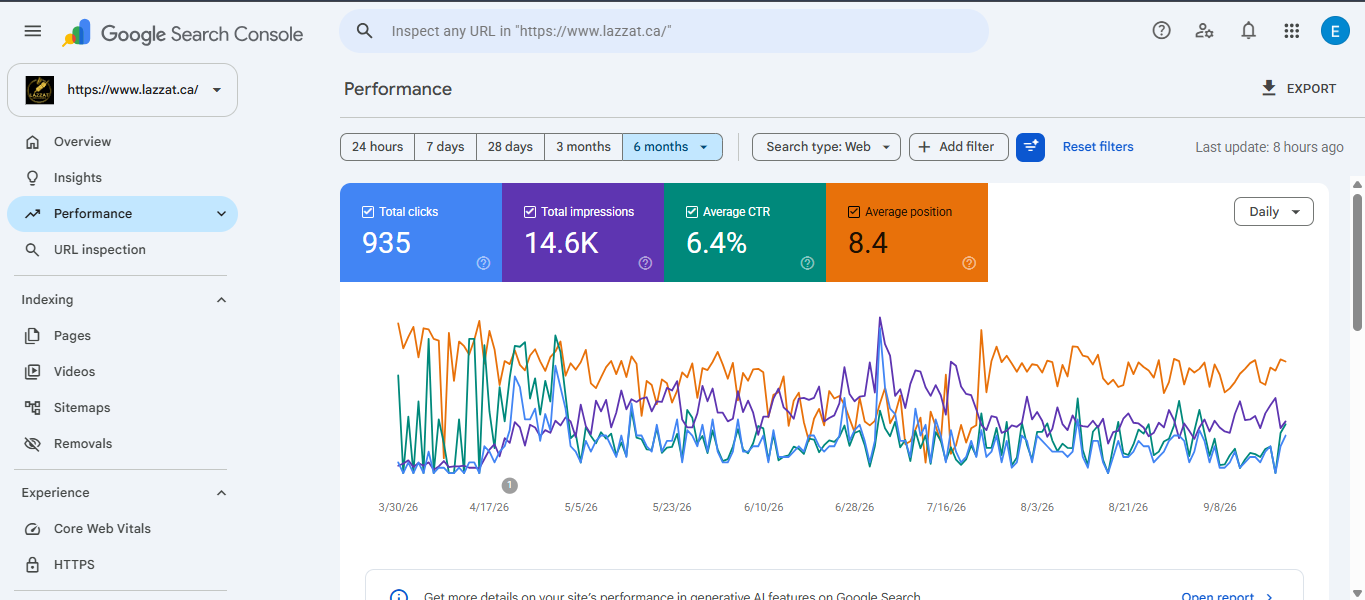1365x600 pixels.
Task: Click the Reset filters link
Action: [1098, 147]
